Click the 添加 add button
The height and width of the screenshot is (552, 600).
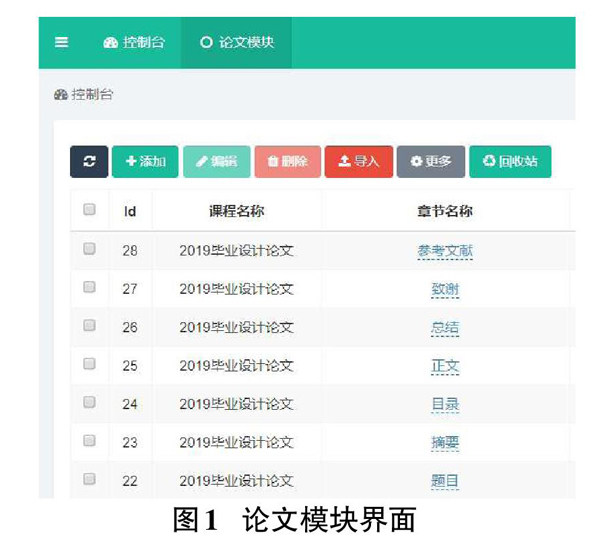[145, 161]
